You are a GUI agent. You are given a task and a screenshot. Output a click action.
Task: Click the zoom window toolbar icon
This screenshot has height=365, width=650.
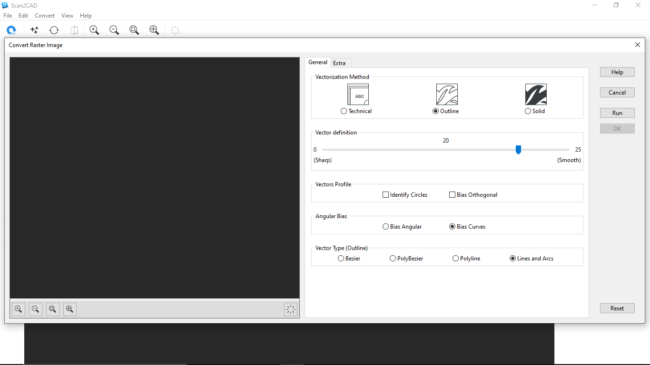pyautogui.click(x=134, y=30)
